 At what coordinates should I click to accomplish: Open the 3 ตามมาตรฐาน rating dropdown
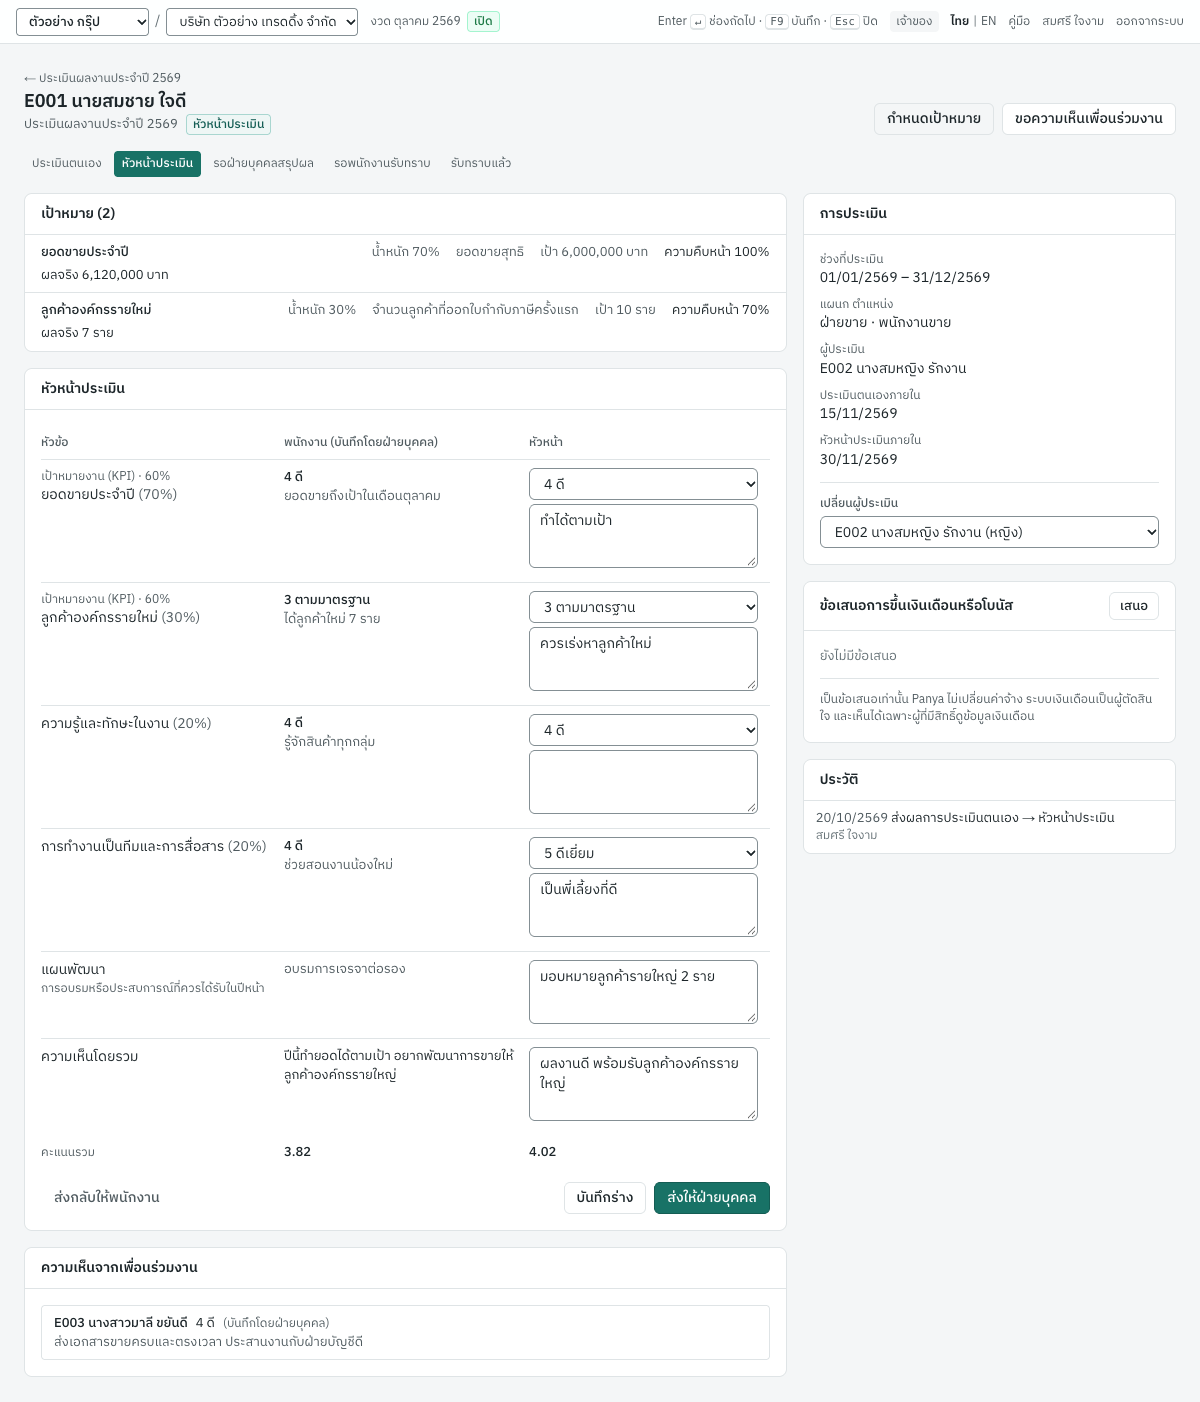tap(643, 607)
